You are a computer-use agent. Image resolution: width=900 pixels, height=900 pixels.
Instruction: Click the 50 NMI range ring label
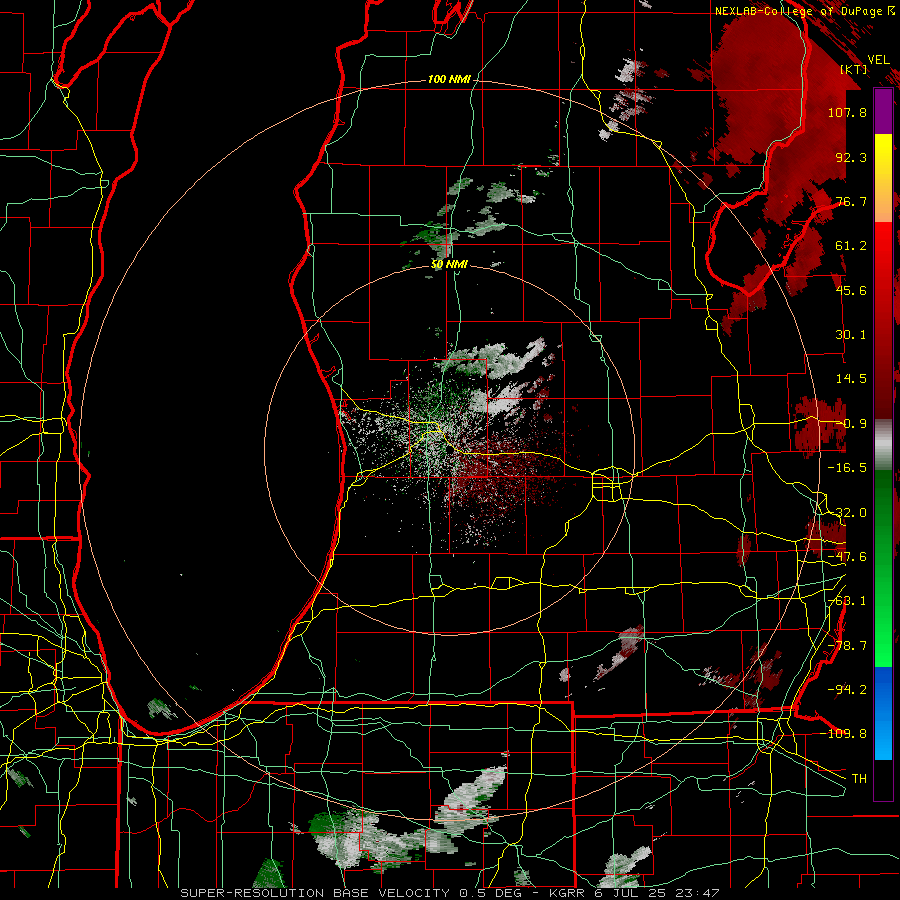tap(449, 265)
